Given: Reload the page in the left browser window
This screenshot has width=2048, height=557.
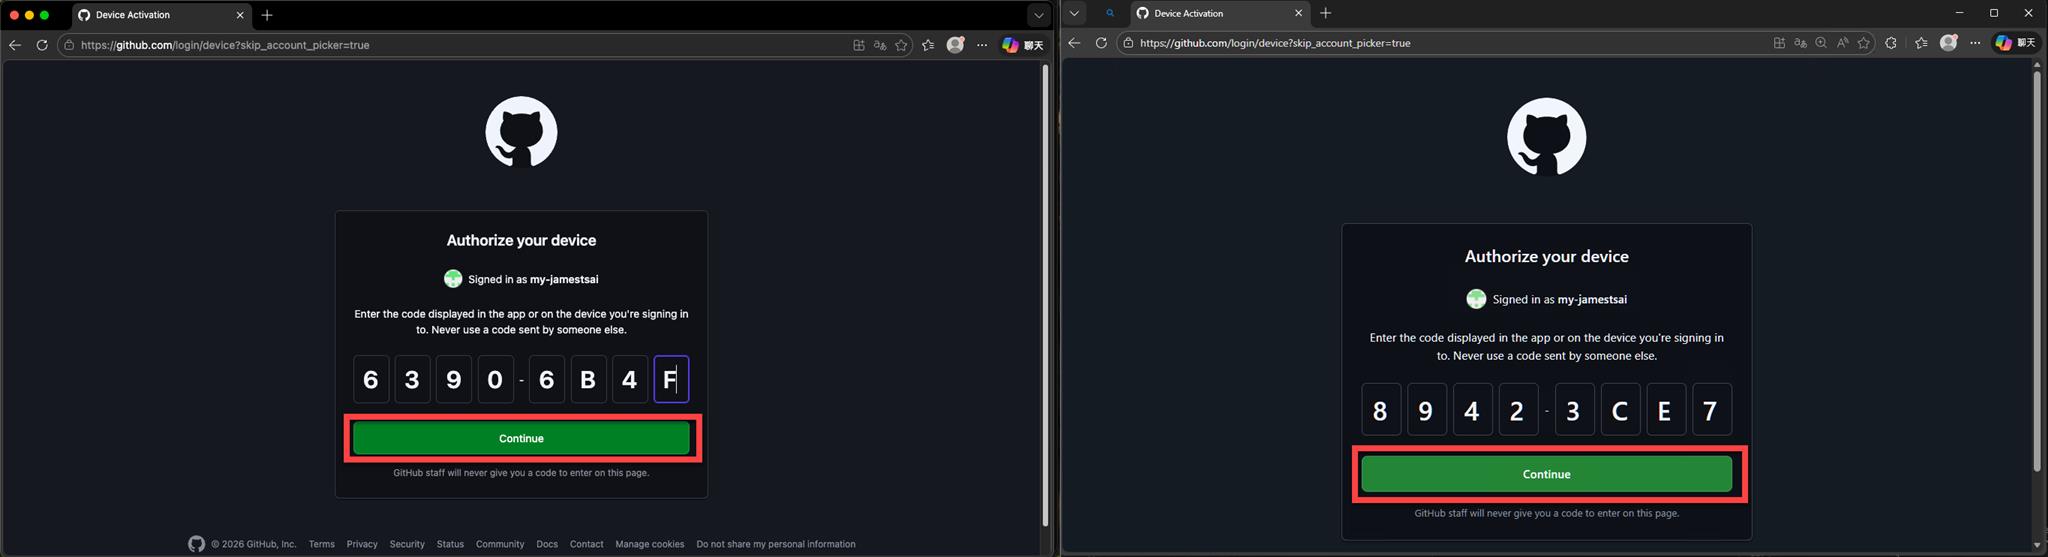Looking at the screenshot, I should pyautogui.click(x=42, y=45).
